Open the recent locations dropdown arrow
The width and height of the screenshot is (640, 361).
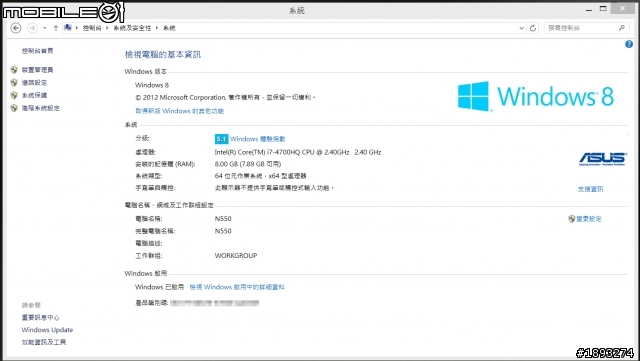coord(44,28)
